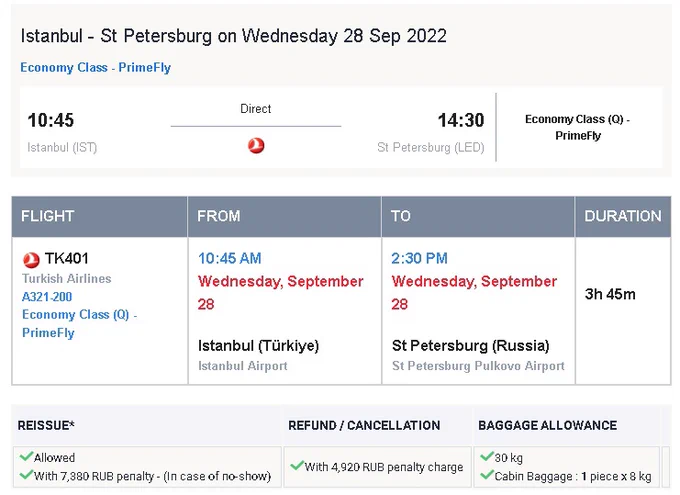680x495 pixels.
Task: Click the checkmark beside Cabin Baggage
Action: (x=487, y=475)
